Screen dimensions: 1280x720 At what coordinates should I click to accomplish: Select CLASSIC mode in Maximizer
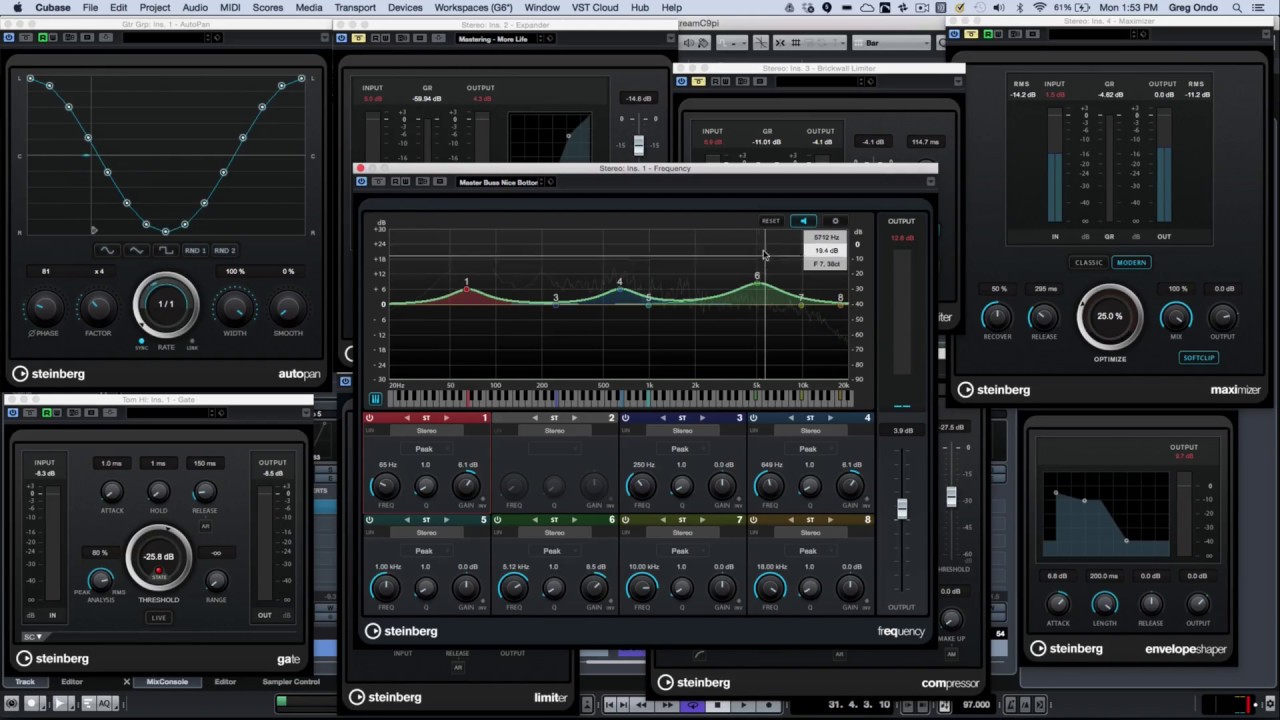(1089, 262)
